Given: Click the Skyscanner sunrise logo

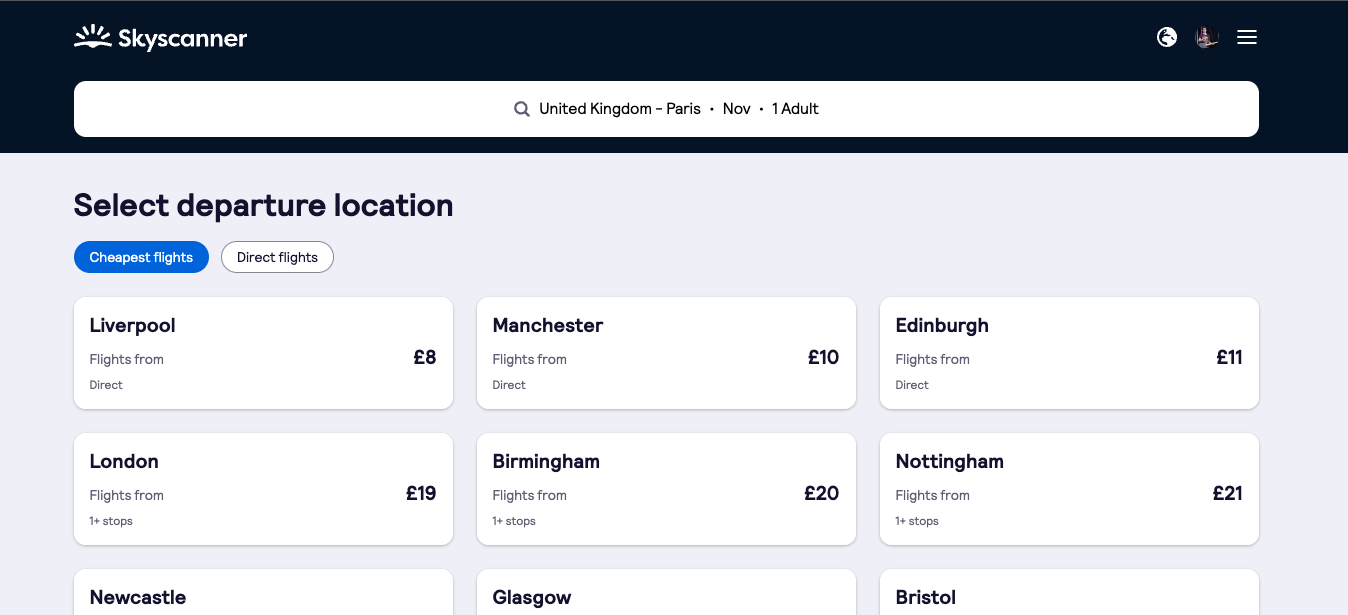Looking at the screenshot, I should click(92, 37).
